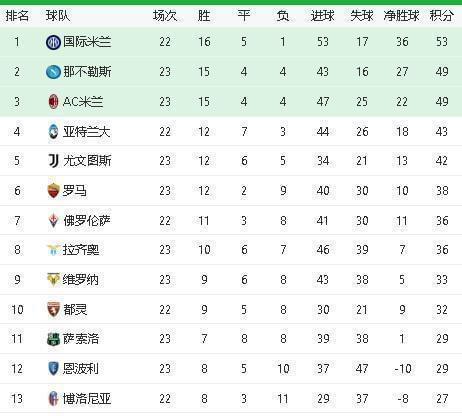Click the Empoli club crest

53,369
